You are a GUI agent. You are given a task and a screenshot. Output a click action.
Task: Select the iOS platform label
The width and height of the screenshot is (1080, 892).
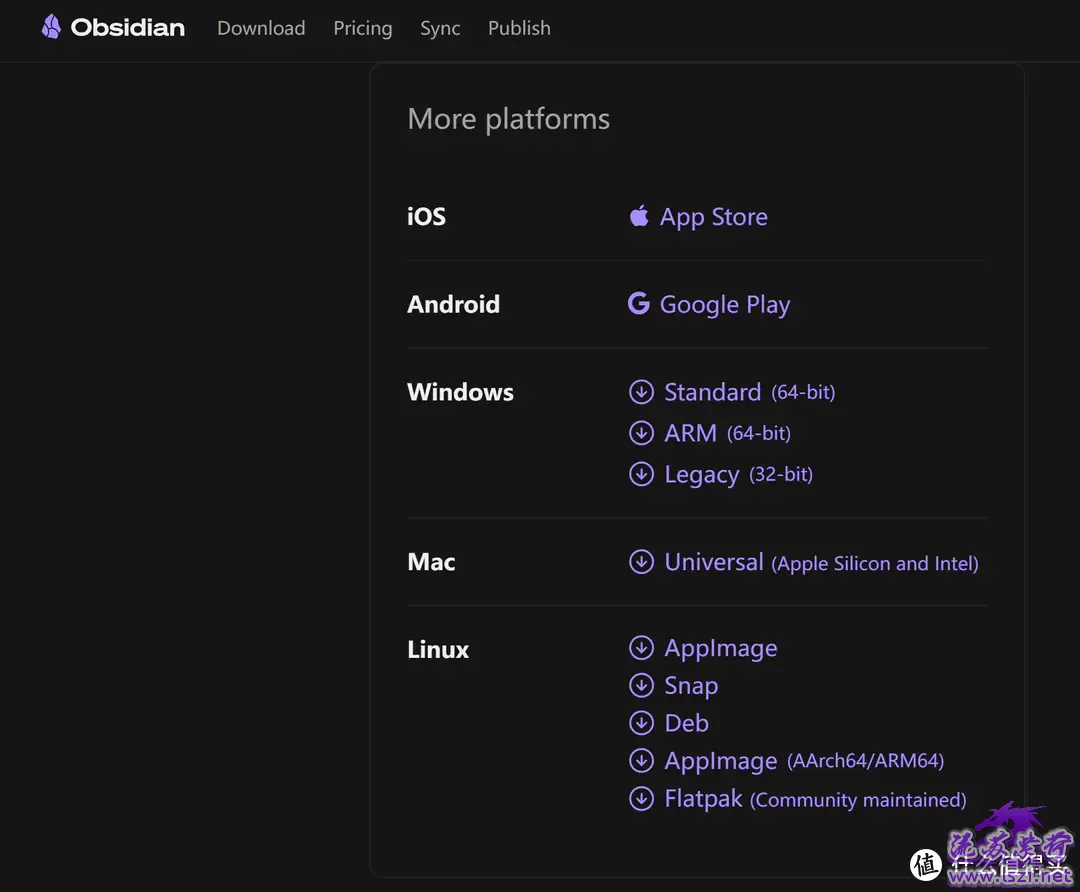426,217
